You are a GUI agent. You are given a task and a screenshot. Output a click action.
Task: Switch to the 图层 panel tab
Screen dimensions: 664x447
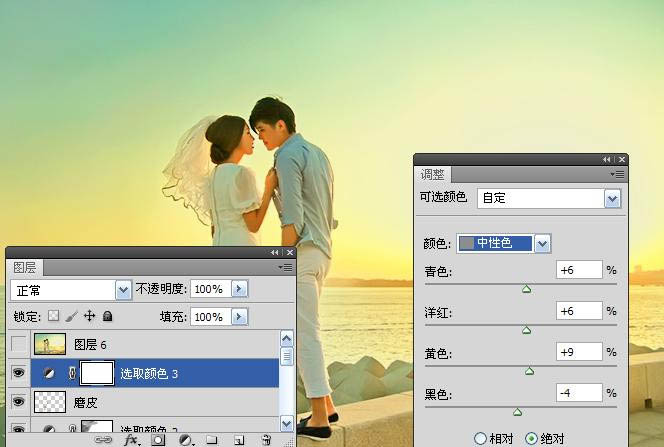coord(24,267)
